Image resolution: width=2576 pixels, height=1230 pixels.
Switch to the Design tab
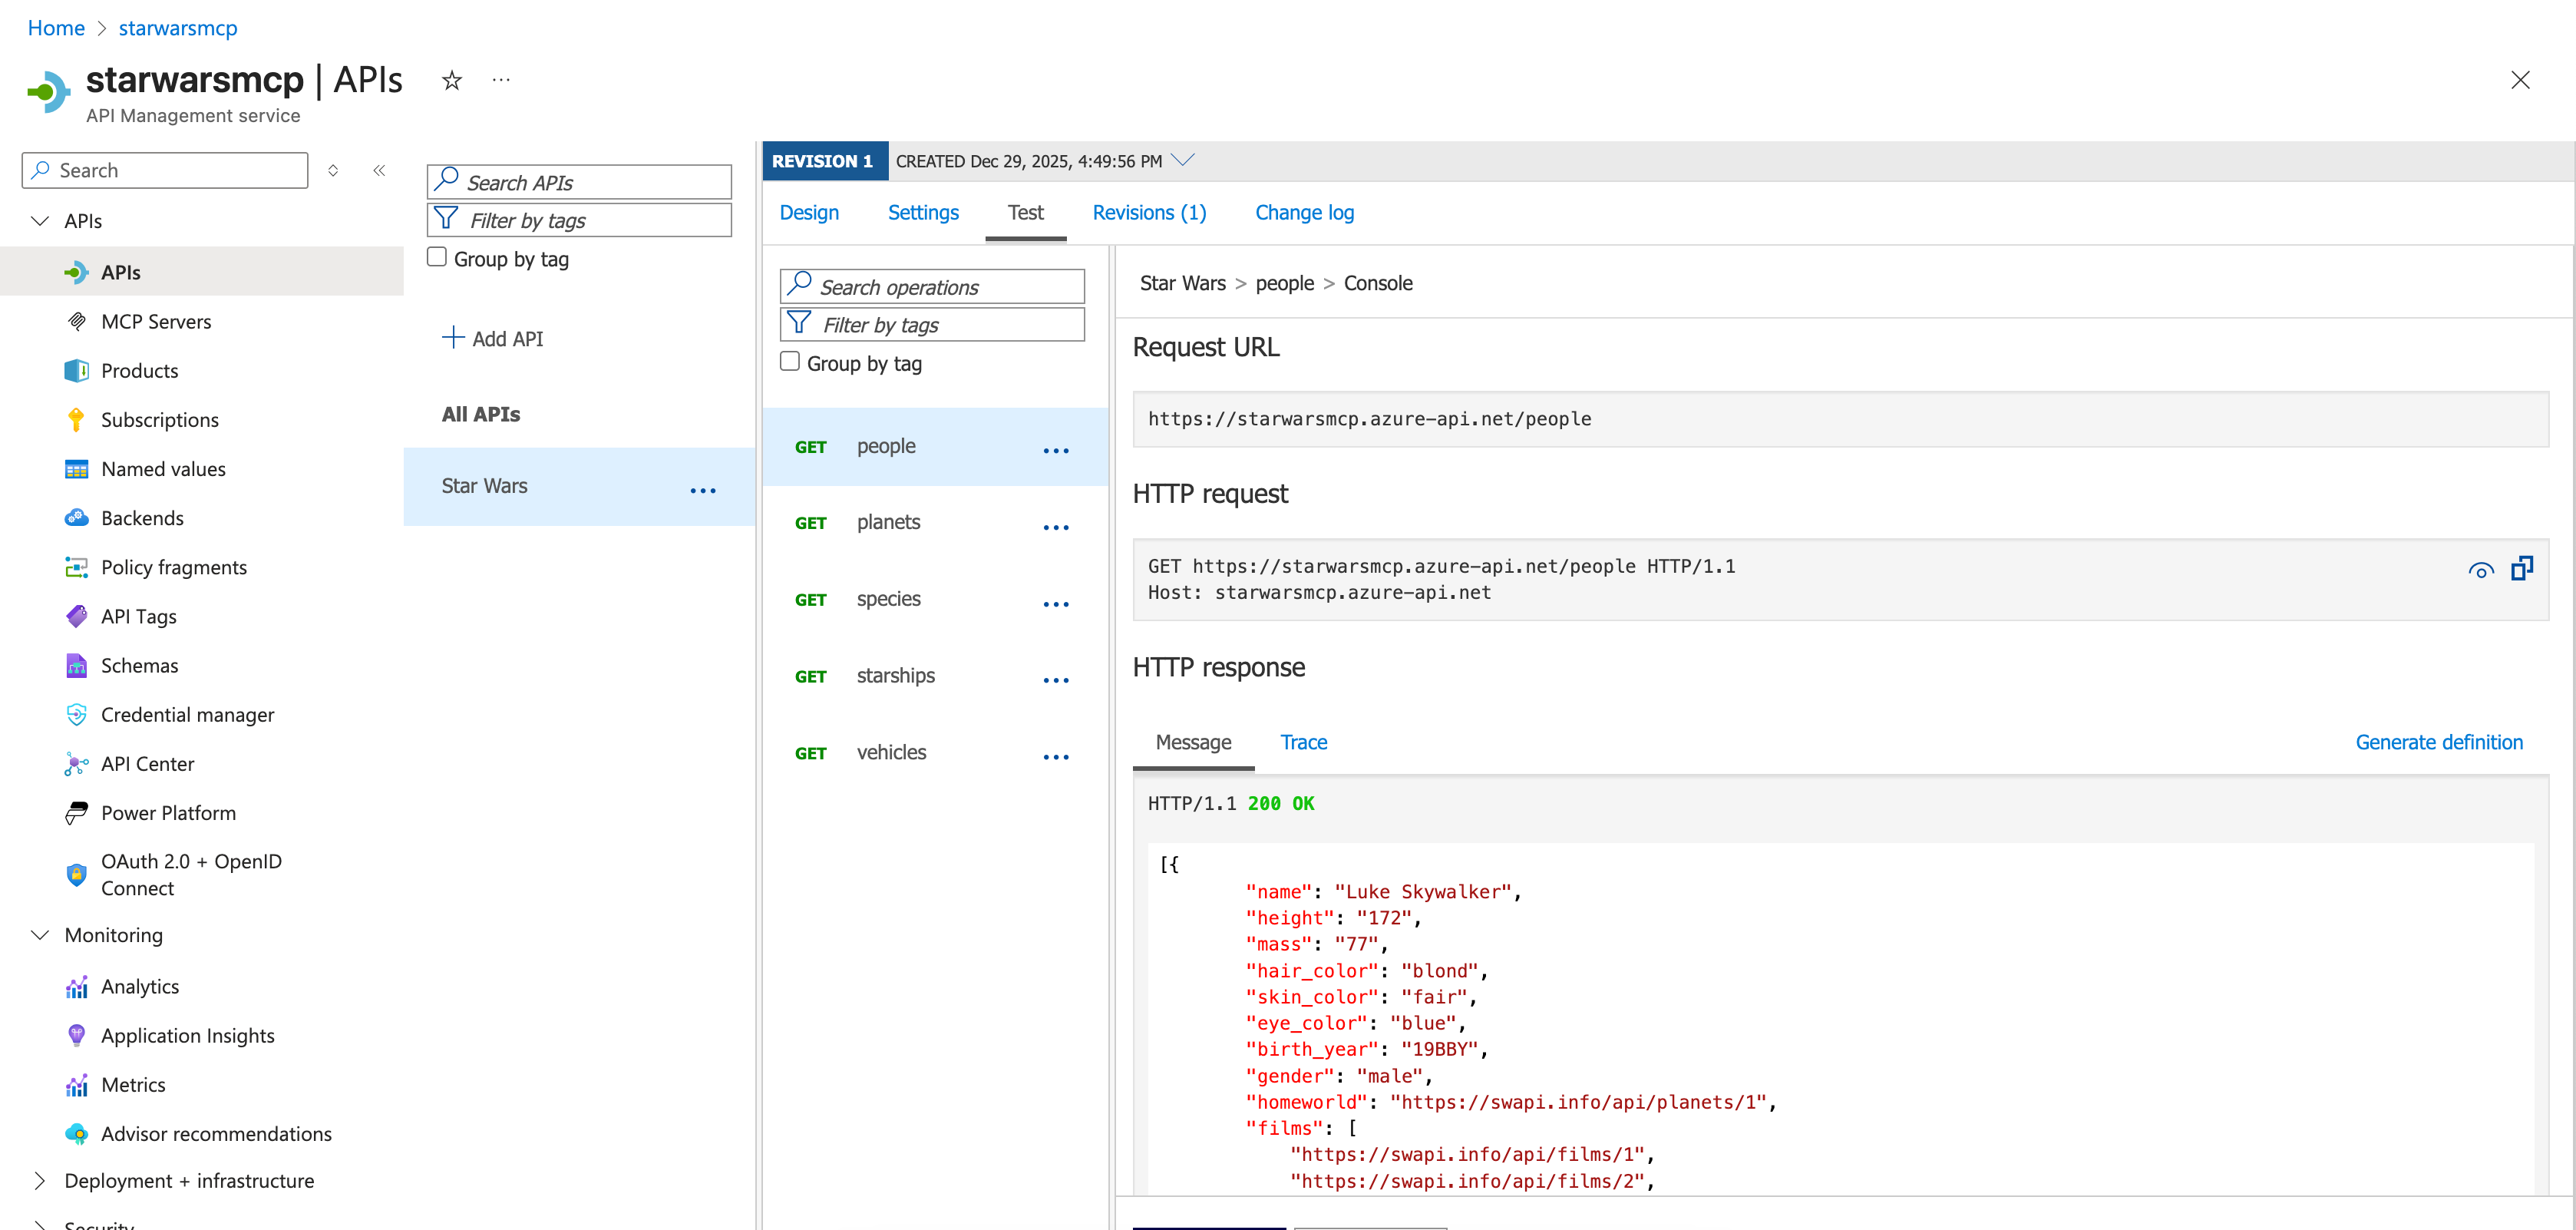click(809, 212)
